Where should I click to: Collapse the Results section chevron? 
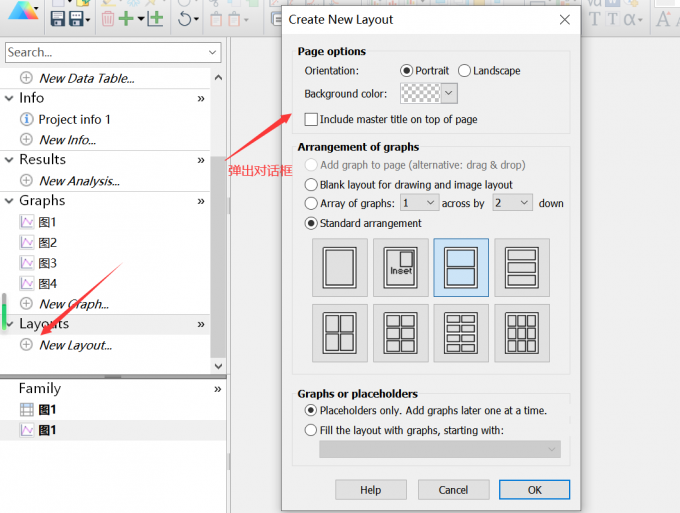click(x=9, y=160)
